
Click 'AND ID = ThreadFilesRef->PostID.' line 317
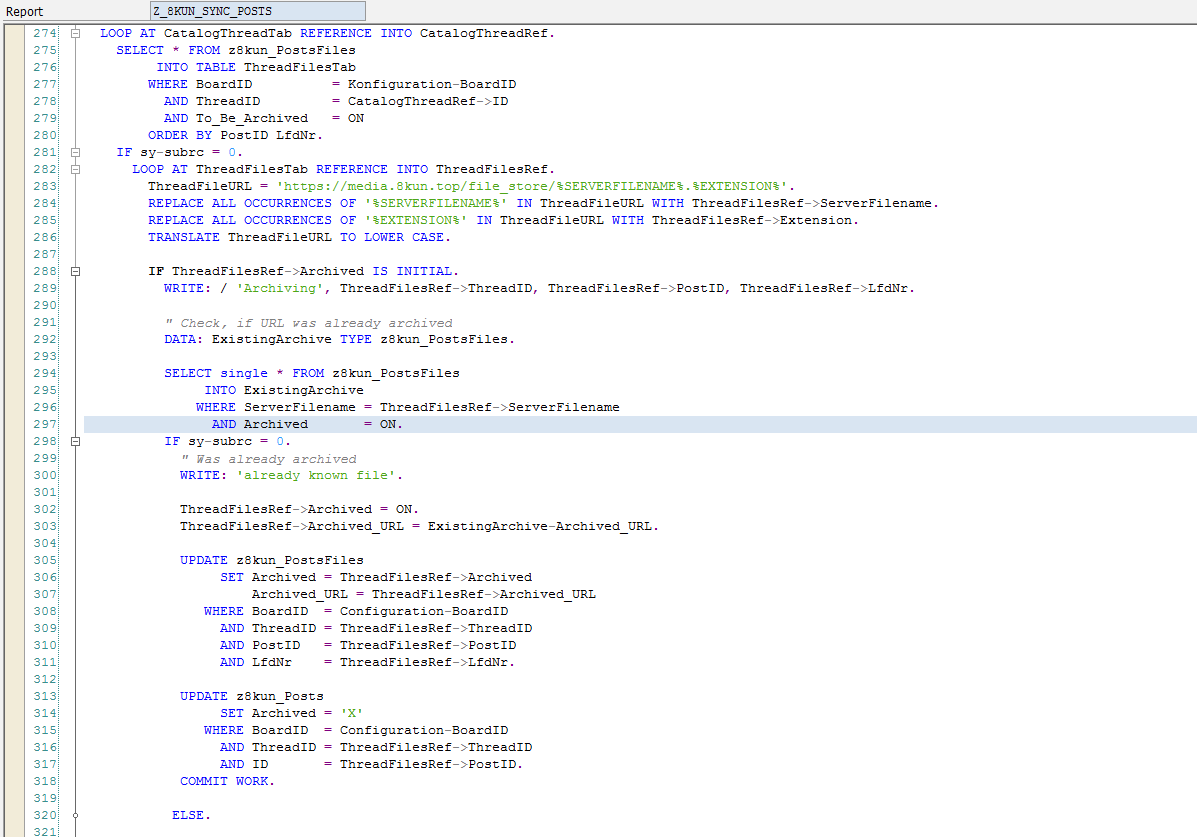click(372, 764)
